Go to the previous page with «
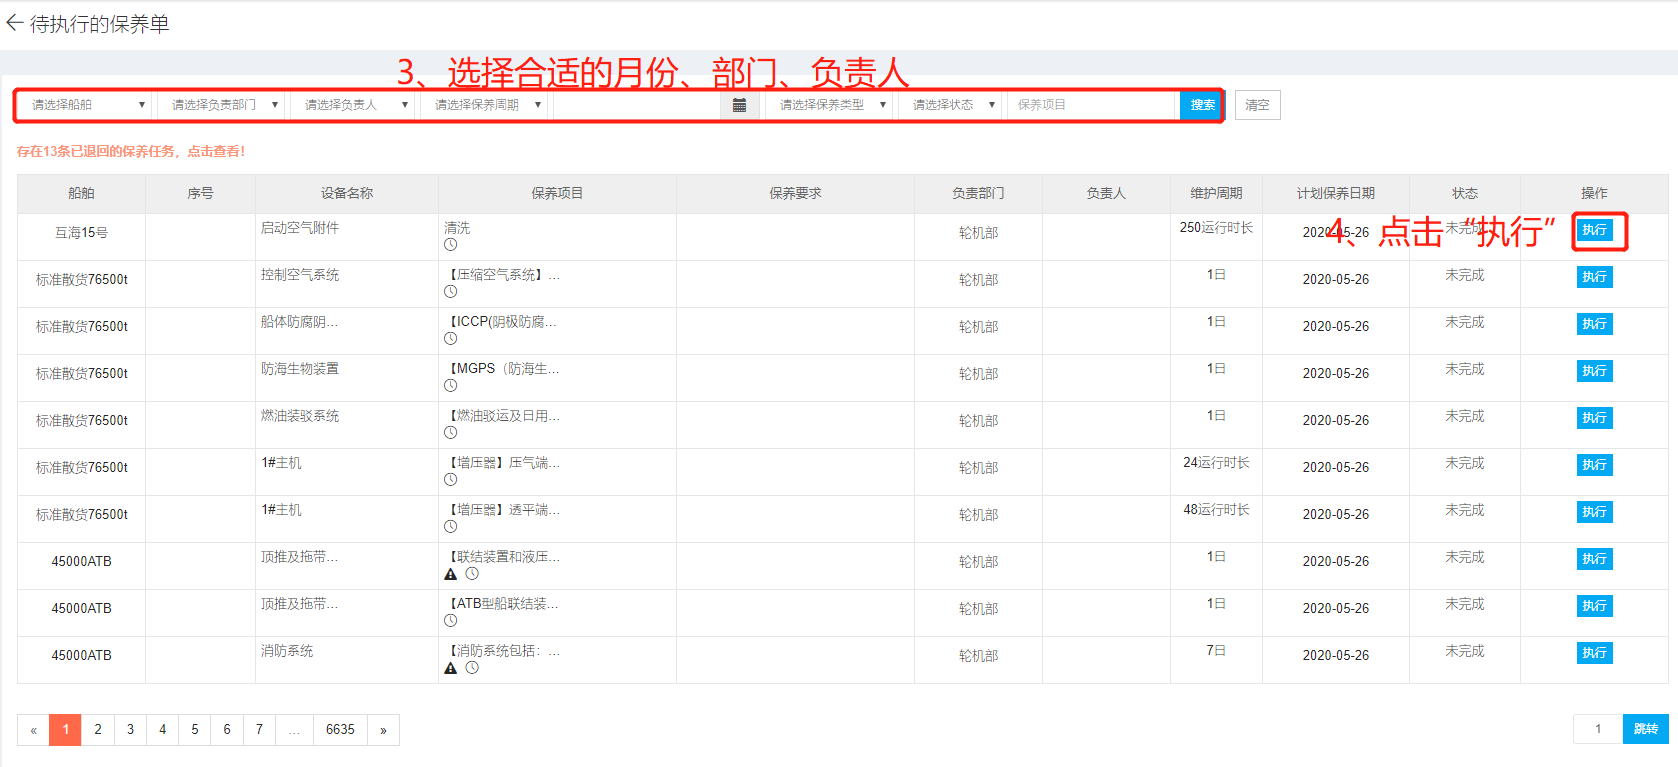This screenshot has height=767, width=1678. coord(33,730)
